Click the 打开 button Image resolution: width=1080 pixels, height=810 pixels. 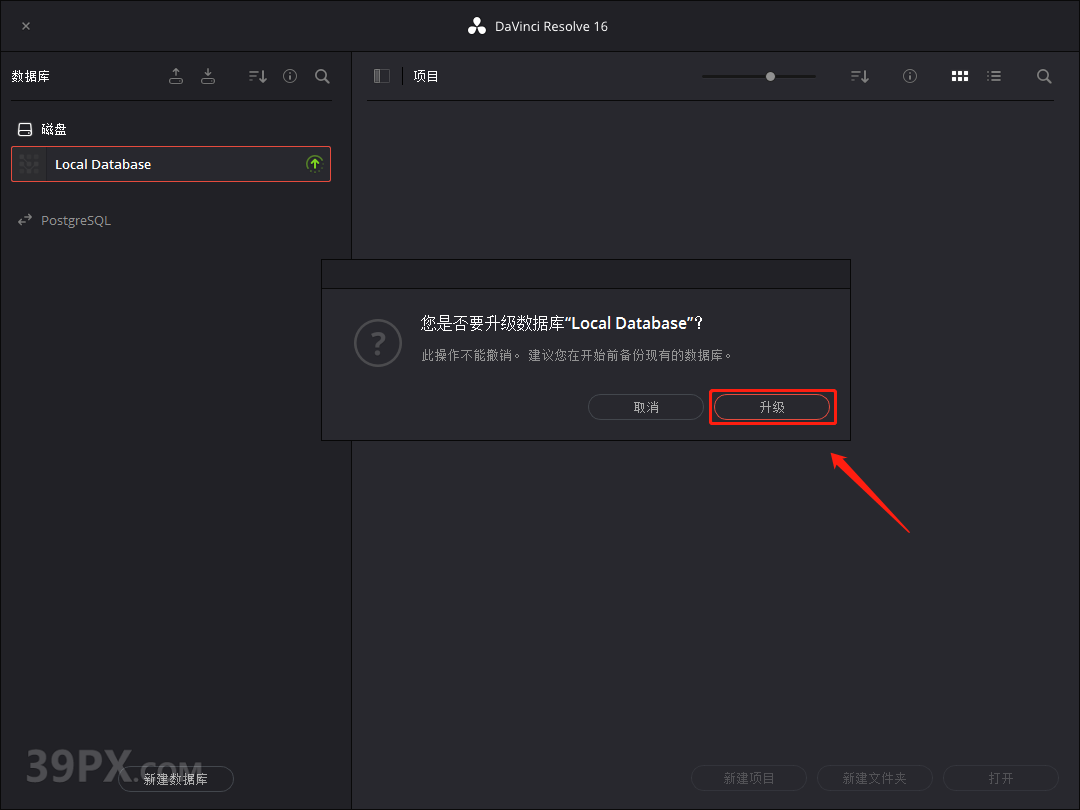point(1001,778)
